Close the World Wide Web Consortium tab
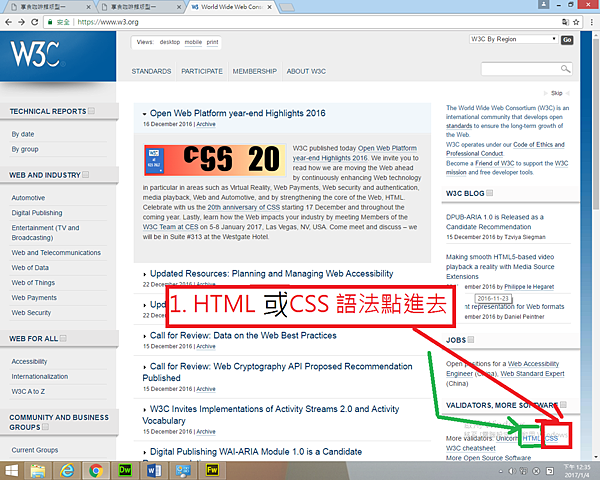600x480 pixels. pyautogui.click(x=269, y=7)
